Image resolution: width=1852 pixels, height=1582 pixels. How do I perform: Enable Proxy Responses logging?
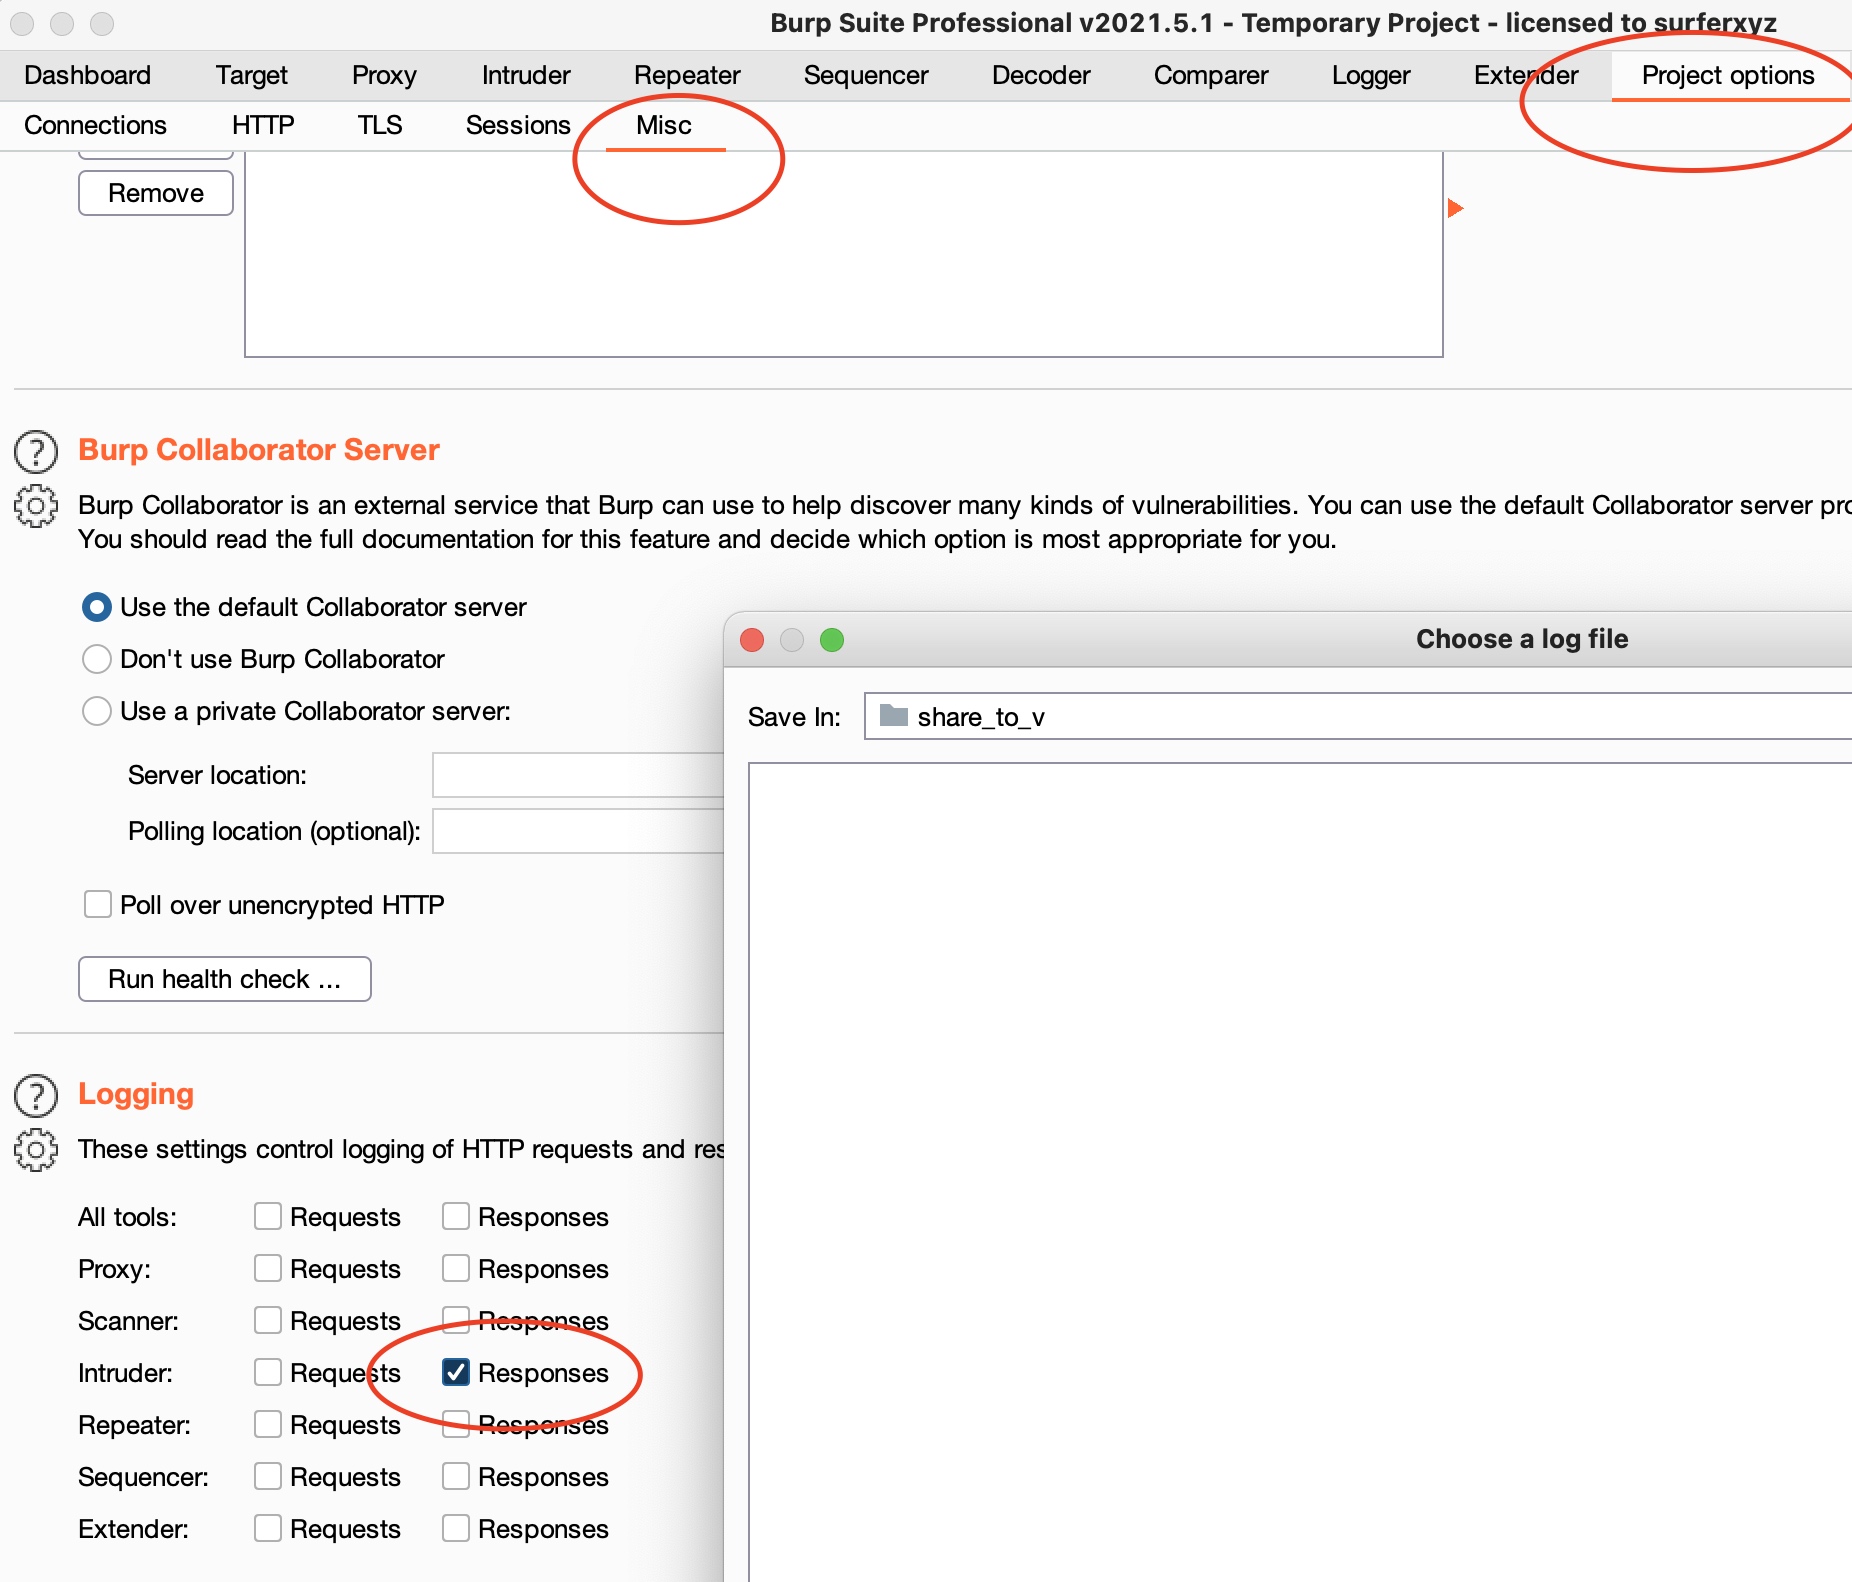(x=456, y=1268)
